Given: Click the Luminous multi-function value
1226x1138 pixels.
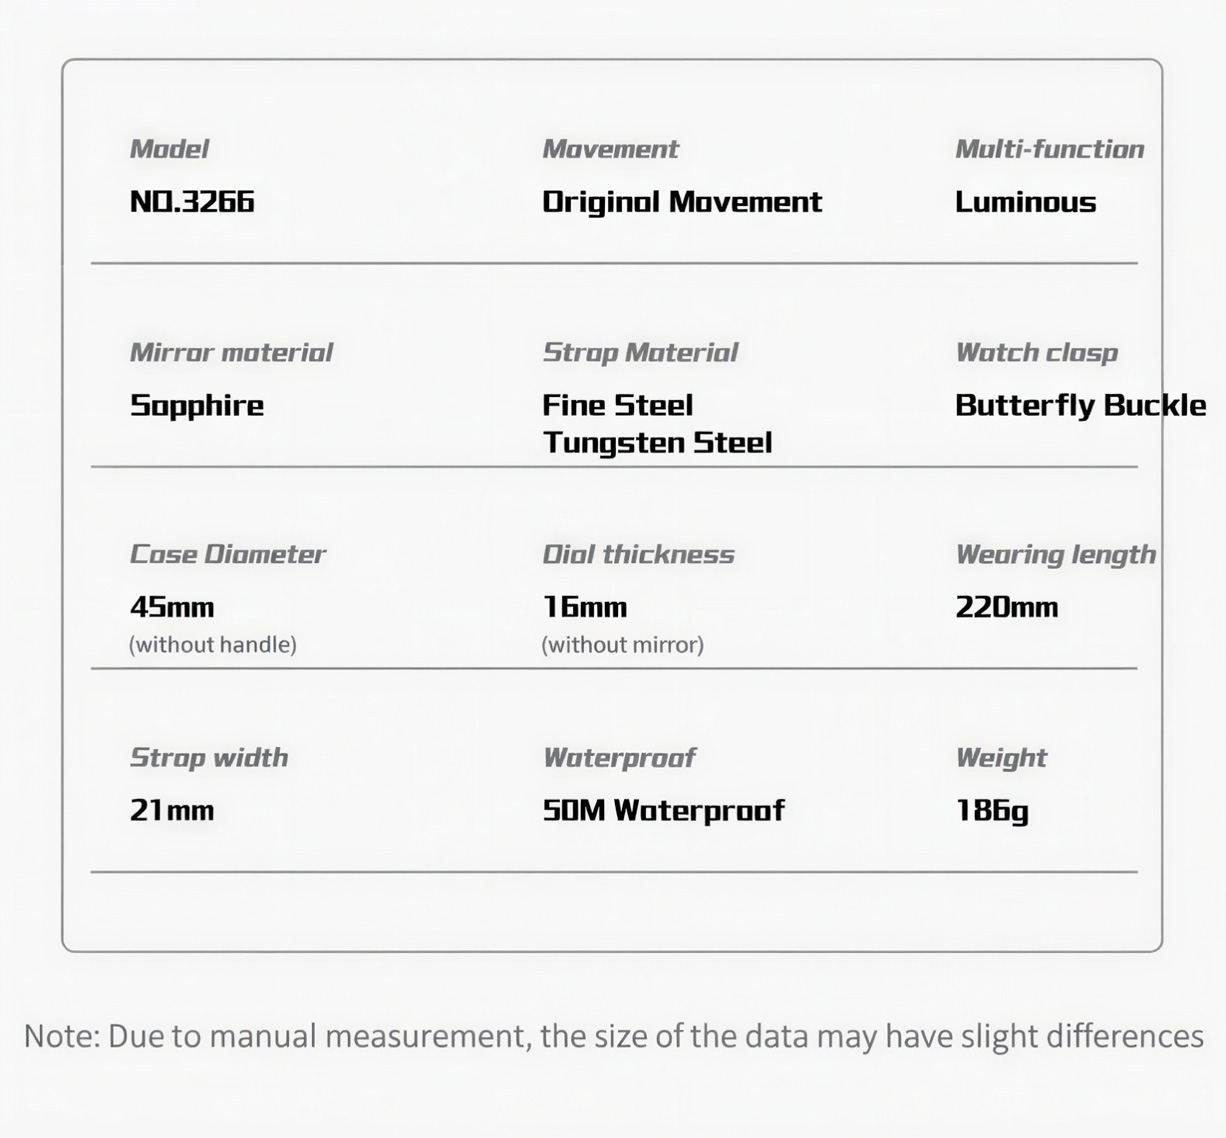Looking at the screenshot, I should [1025, 202].
